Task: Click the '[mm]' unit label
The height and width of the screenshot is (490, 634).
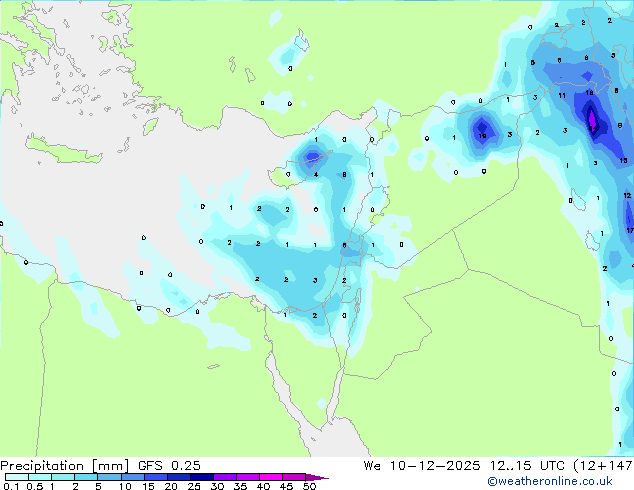Action: point(110,466)
